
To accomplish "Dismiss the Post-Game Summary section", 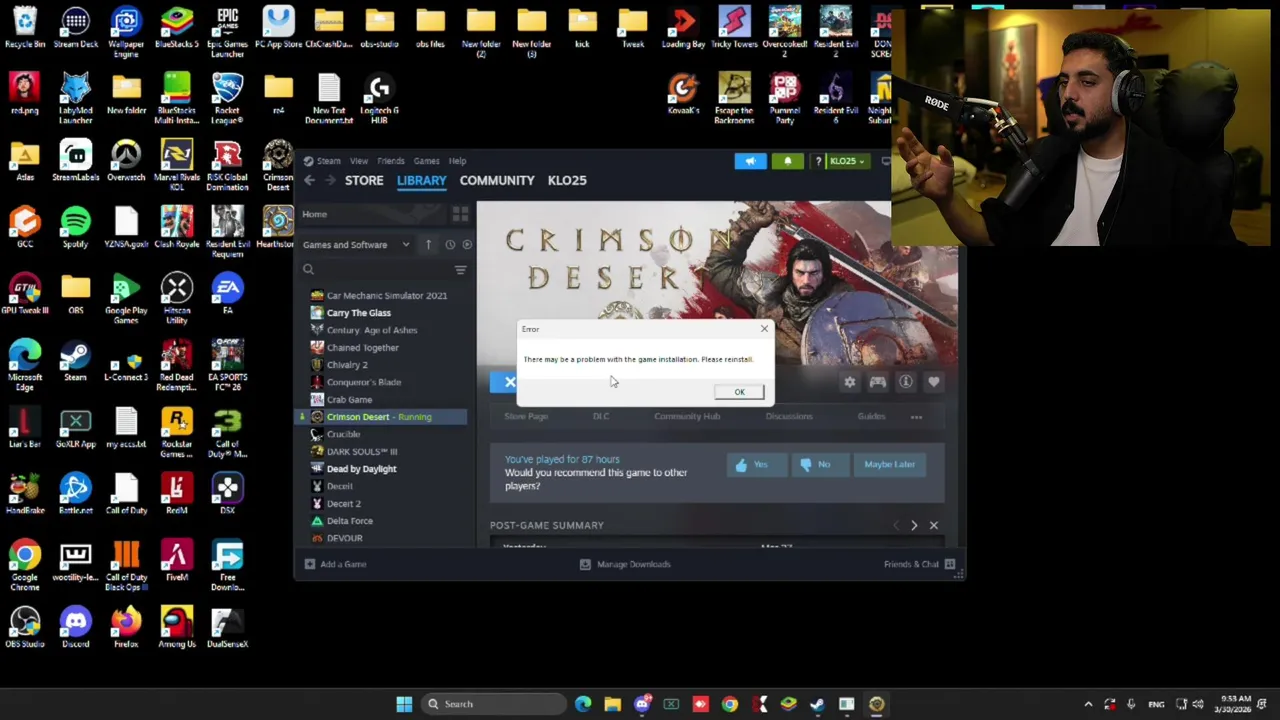I will [934, 526].
